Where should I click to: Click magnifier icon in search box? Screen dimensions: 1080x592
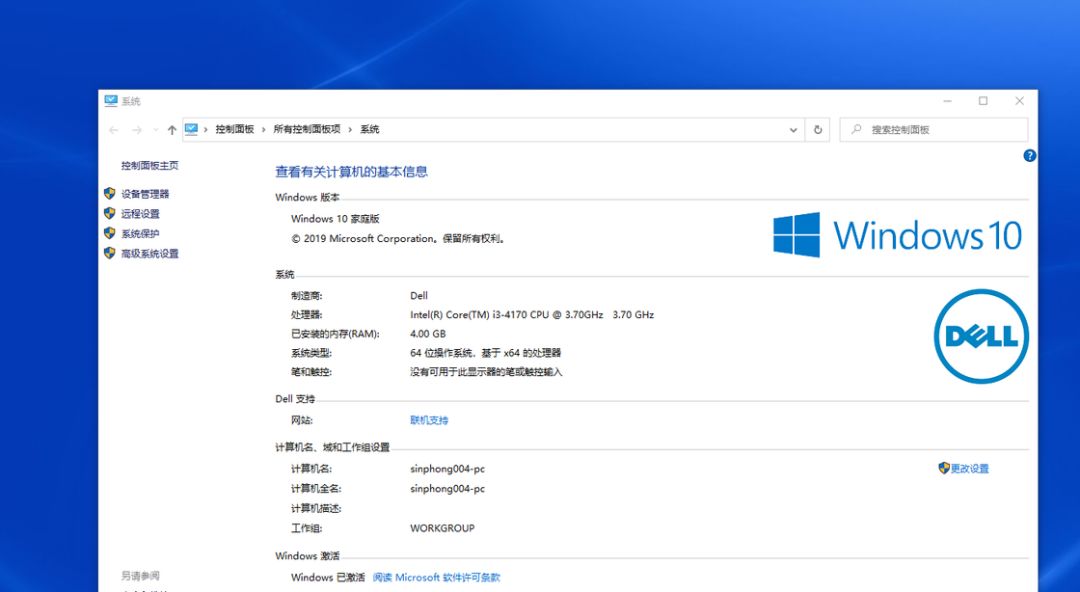pyautogui.click(x=856, y=129)
